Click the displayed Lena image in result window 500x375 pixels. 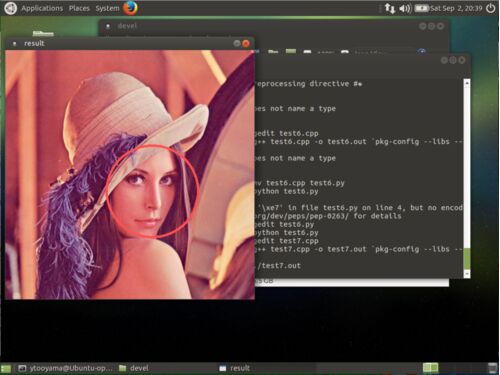(130, 174)
